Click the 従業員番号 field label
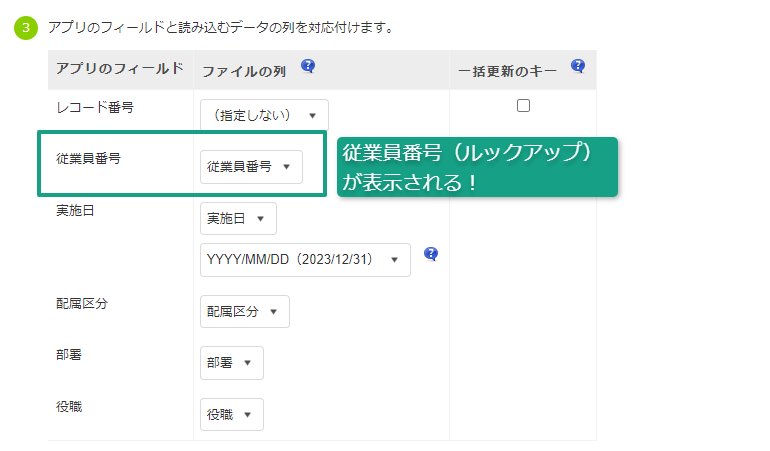Image resolution: width=770 pixels, height=451 pixels. [88, 159]
